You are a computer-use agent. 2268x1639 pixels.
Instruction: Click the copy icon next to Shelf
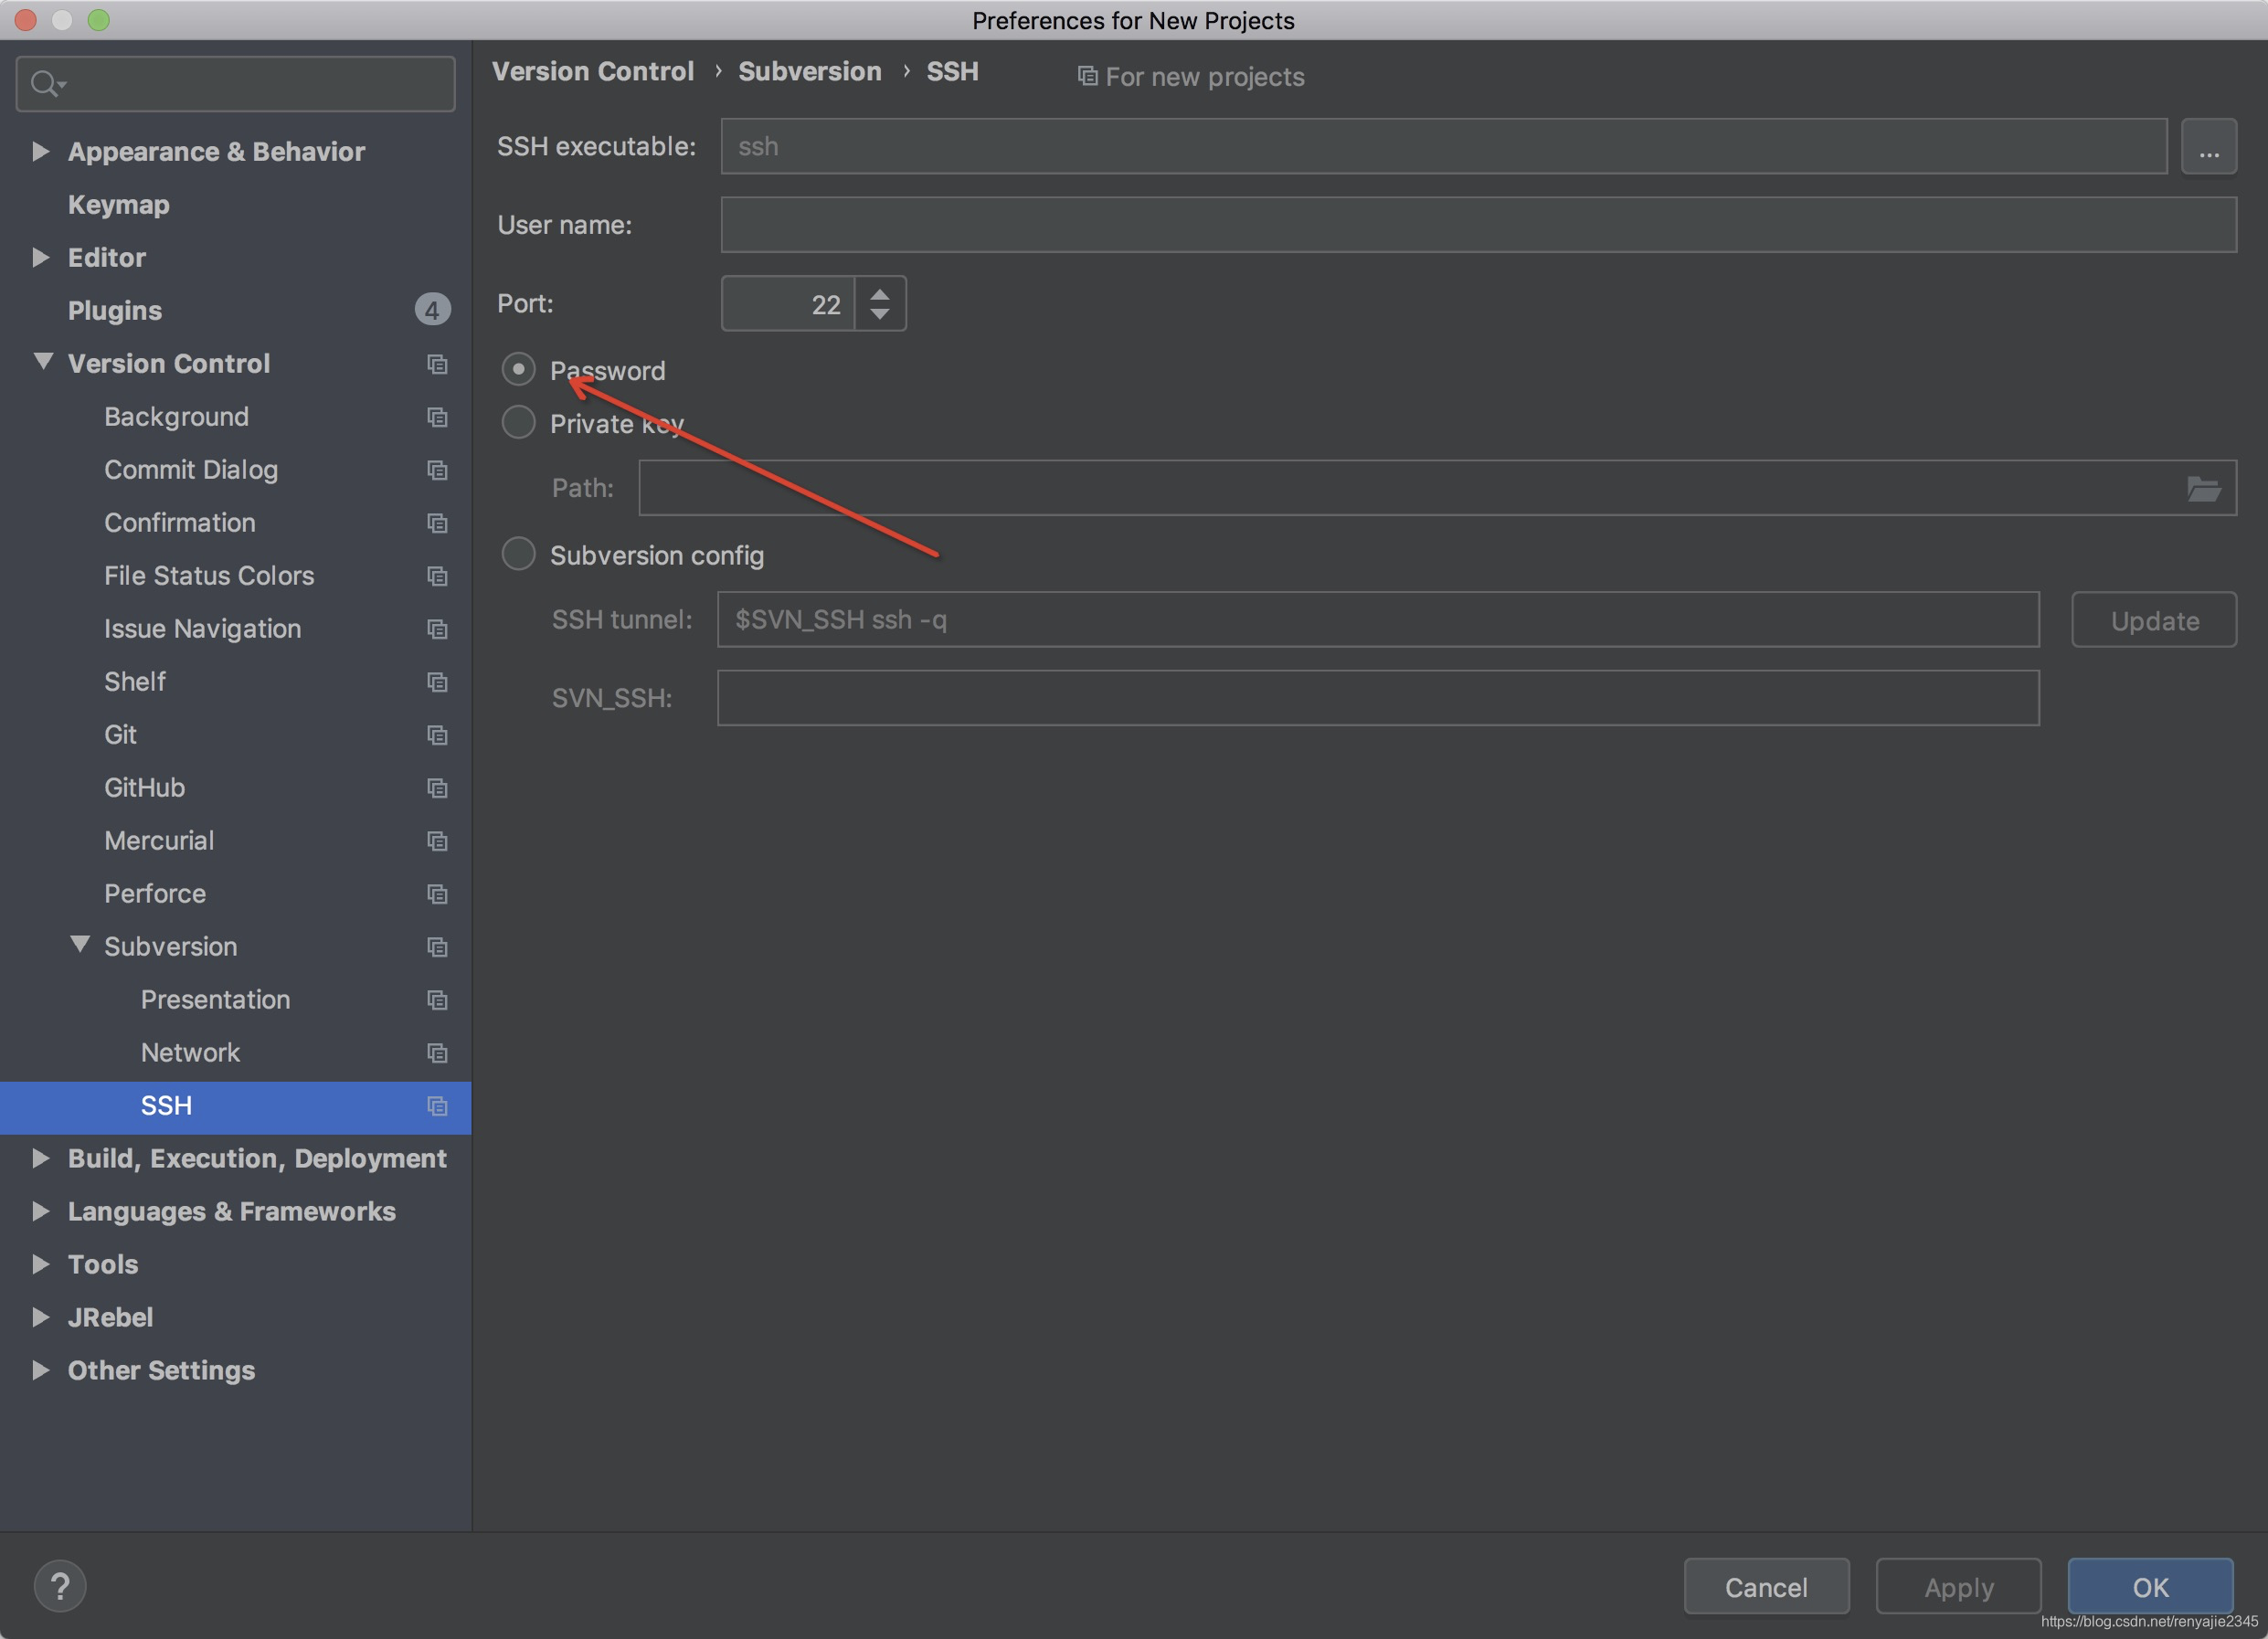coord(437,682)
